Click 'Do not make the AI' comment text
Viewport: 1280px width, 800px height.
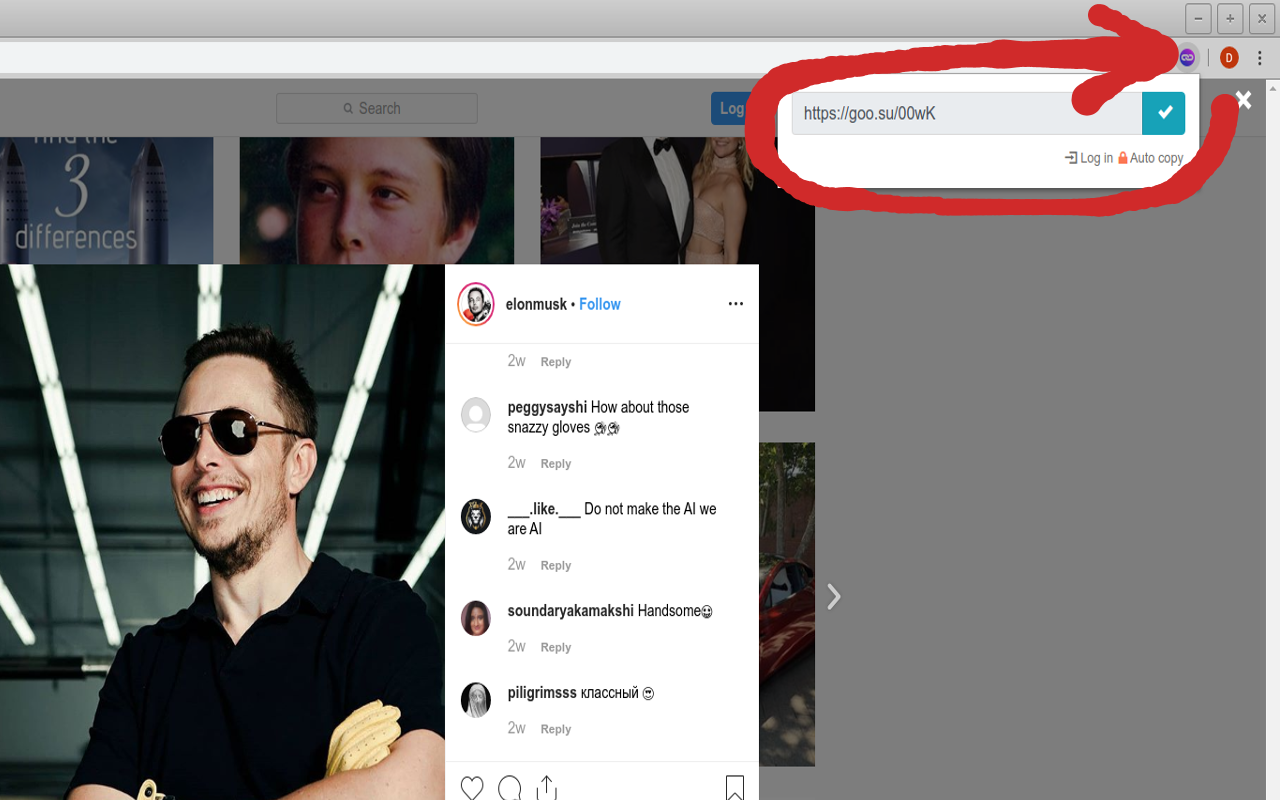point(612,519)
